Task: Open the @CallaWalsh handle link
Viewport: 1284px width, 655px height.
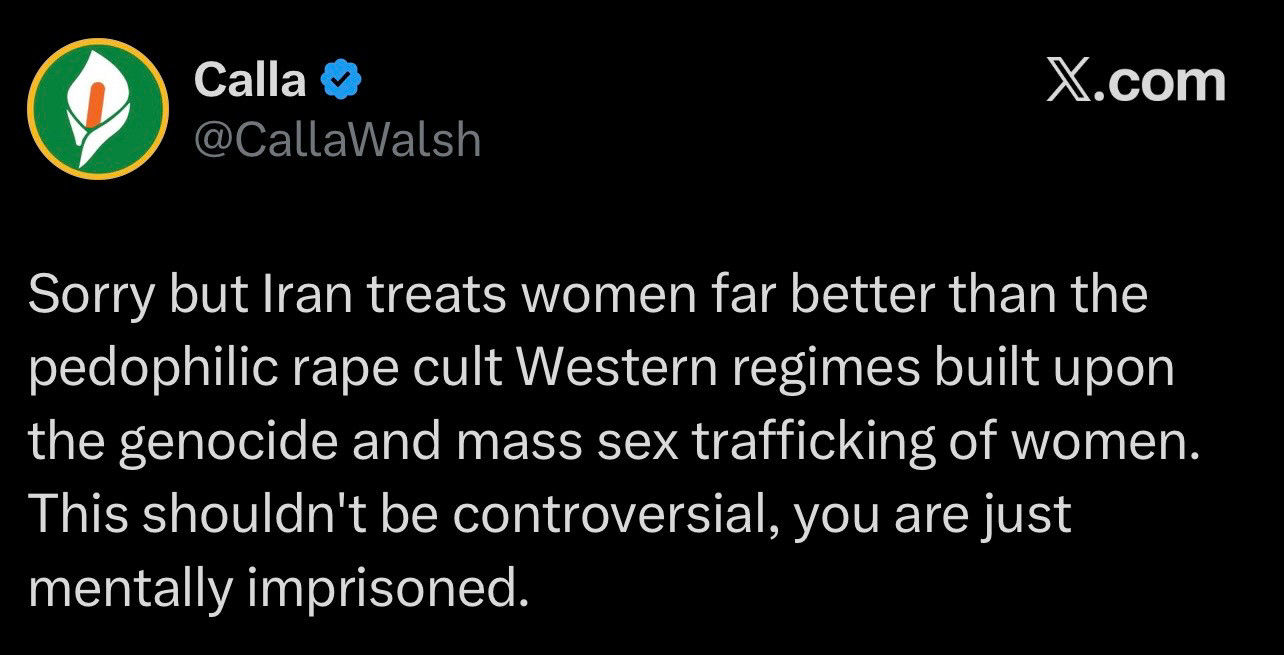Action: 336,139
